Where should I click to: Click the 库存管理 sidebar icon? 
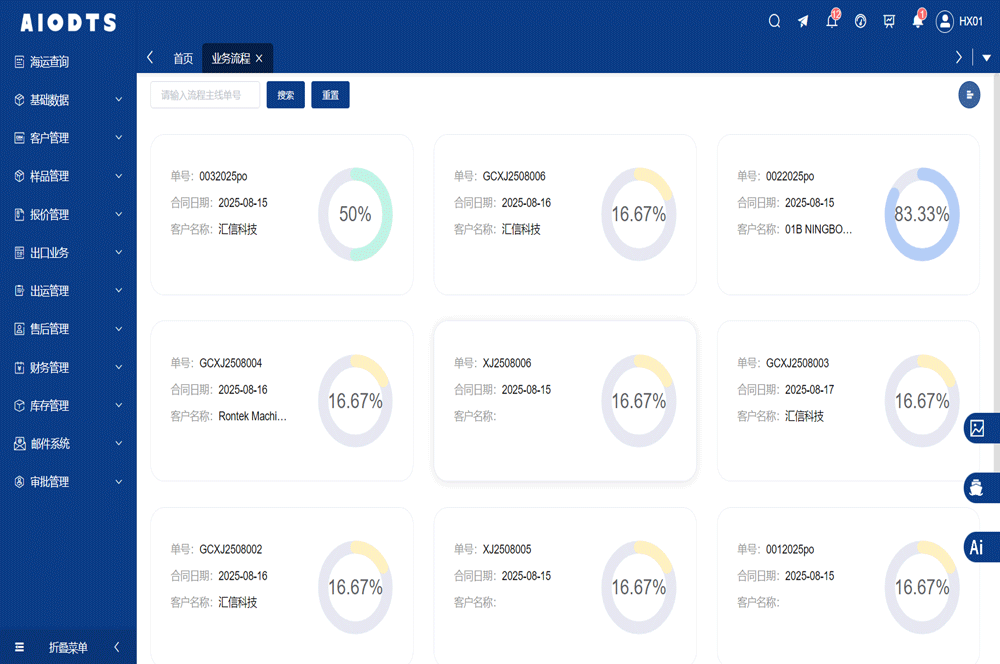click(x=19, y=406)
